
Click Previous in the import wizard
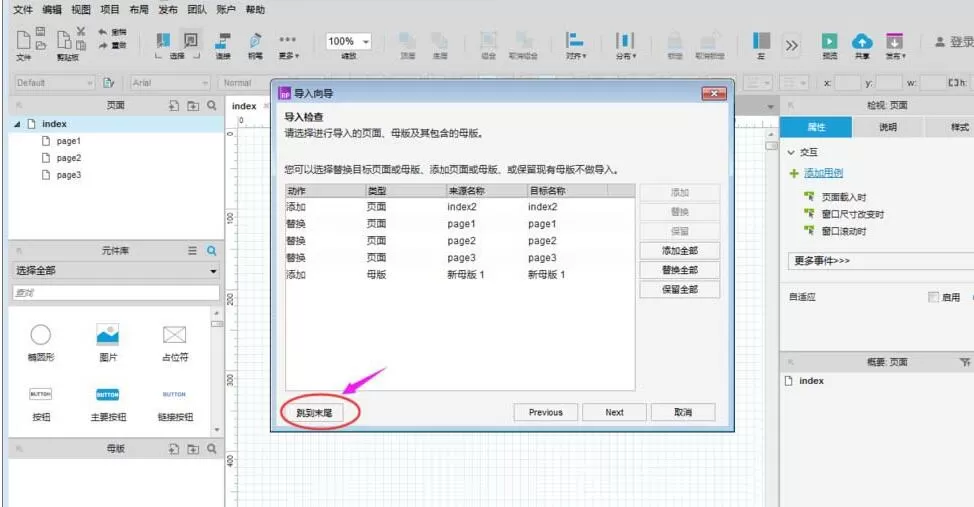(x=545, y=413)
